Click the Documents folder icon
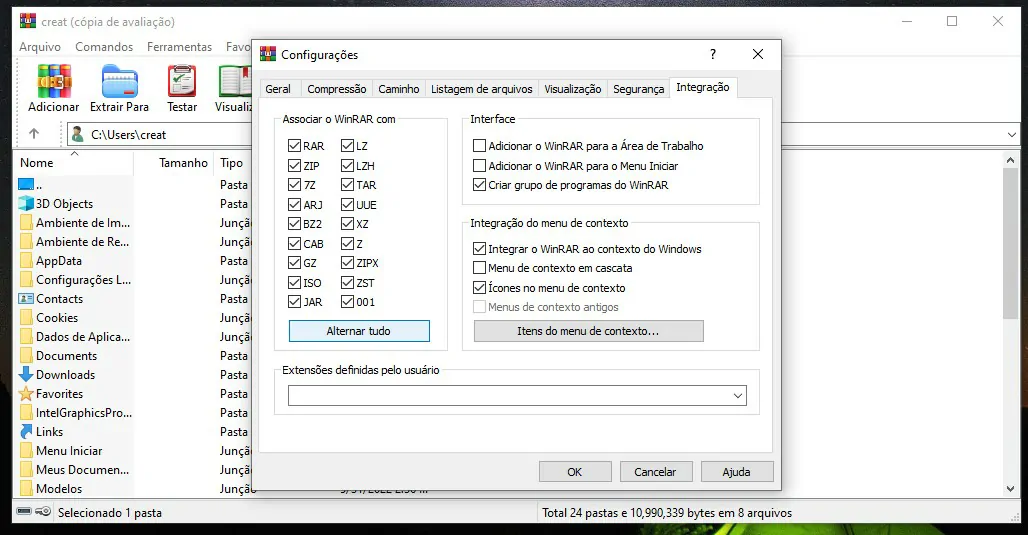 tap(26, 355)
